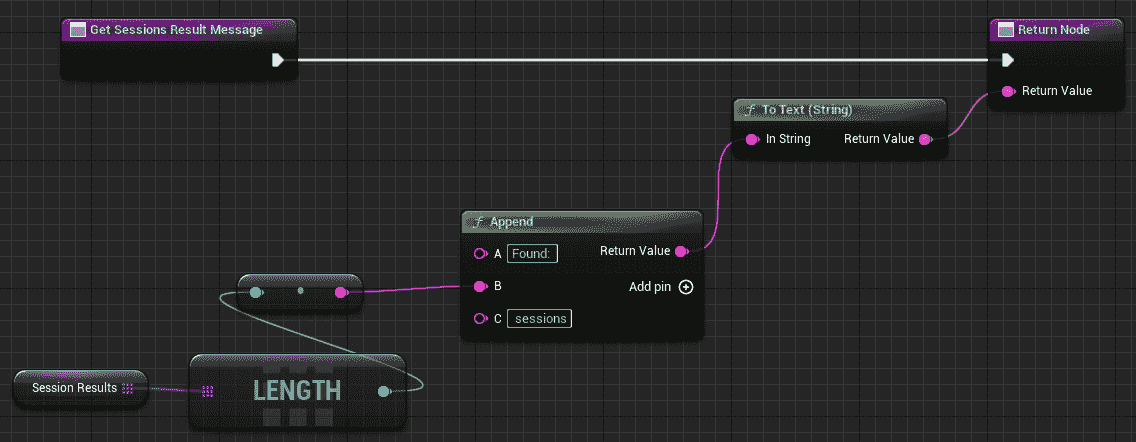The width and height of the screenshot is (1136, 442).
Task: Select the To Text (String) node header
Action: [x=840, y=110]
